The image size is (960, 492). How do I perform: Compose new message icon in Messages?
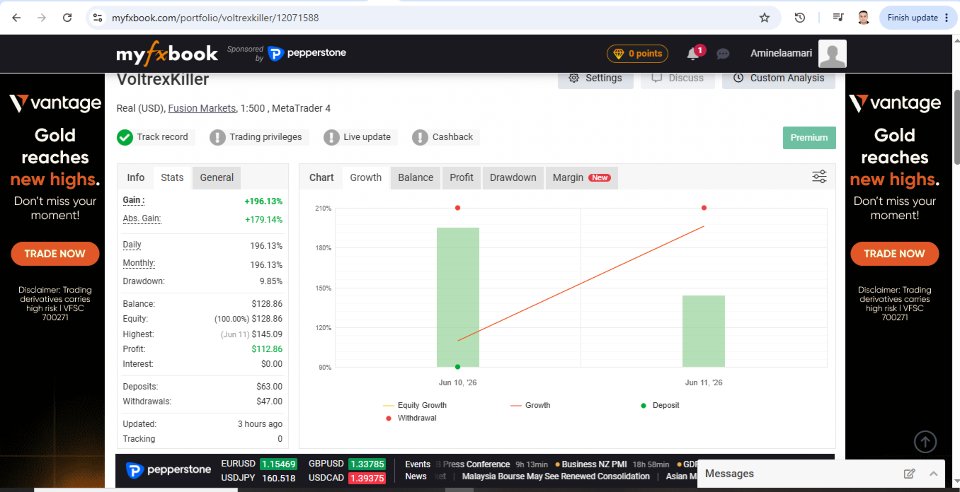[909, 474]
